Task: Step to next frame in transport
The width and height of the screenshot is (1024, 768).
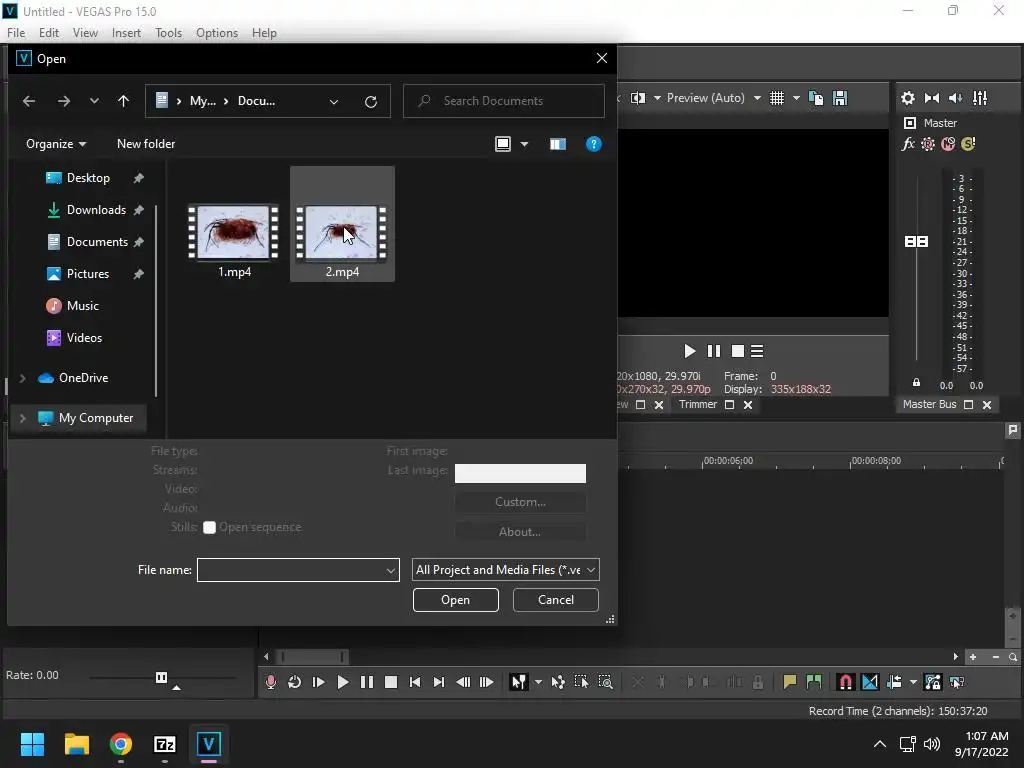Action: (x=487, y=682)
